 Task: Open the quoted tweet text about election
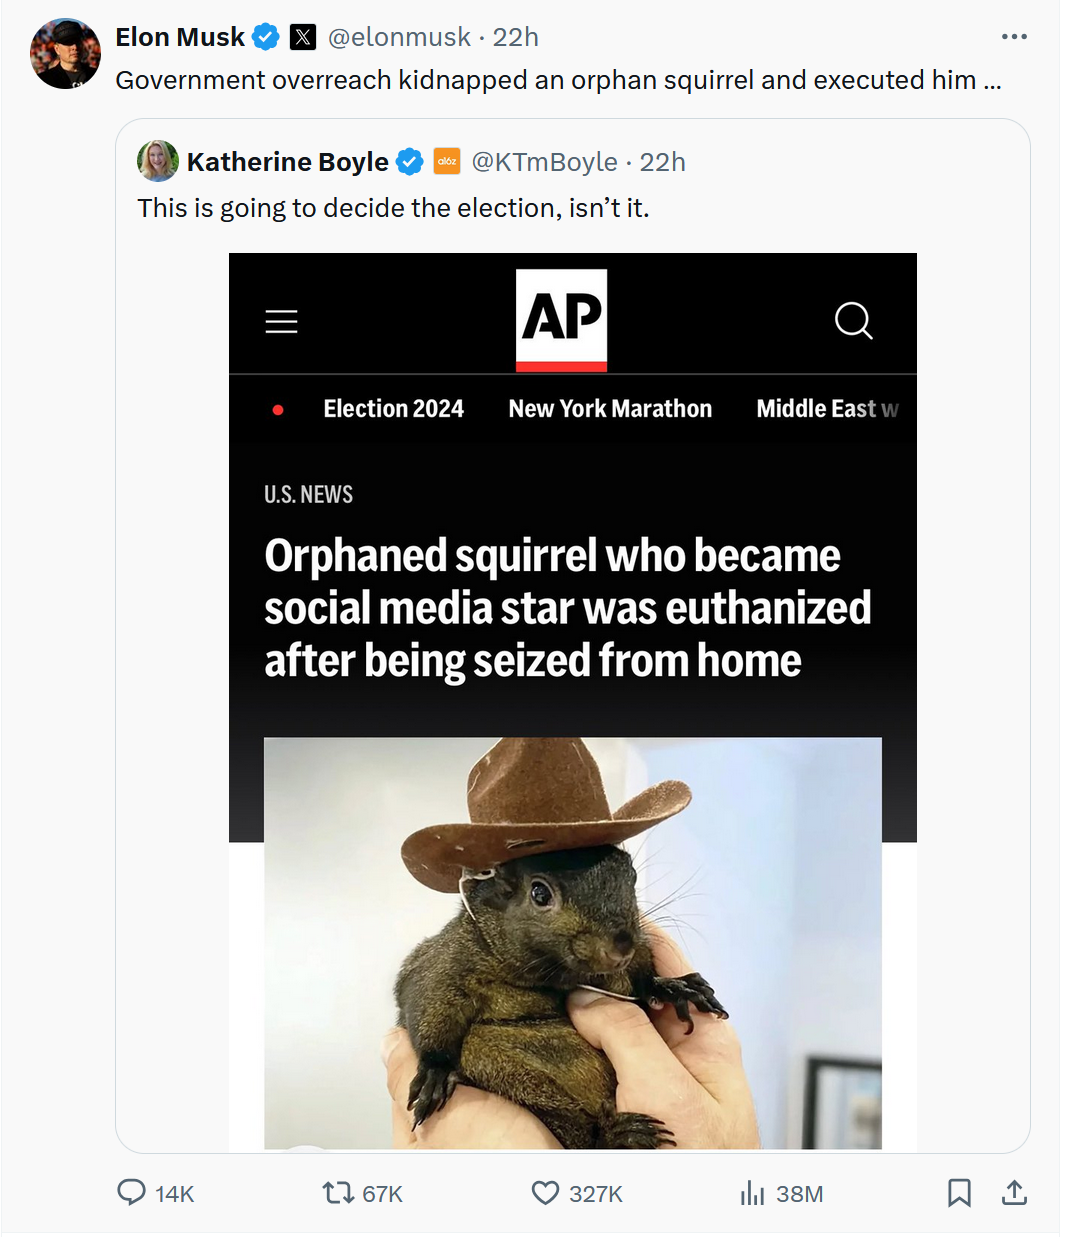point(393,208)
